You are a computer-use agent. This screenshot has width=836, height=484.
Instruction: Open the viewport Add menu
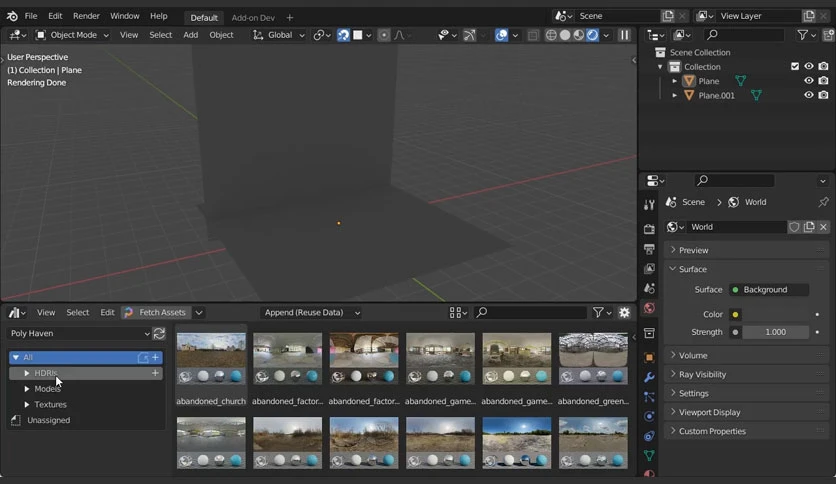pyautogui.click(x=190, y=35)
